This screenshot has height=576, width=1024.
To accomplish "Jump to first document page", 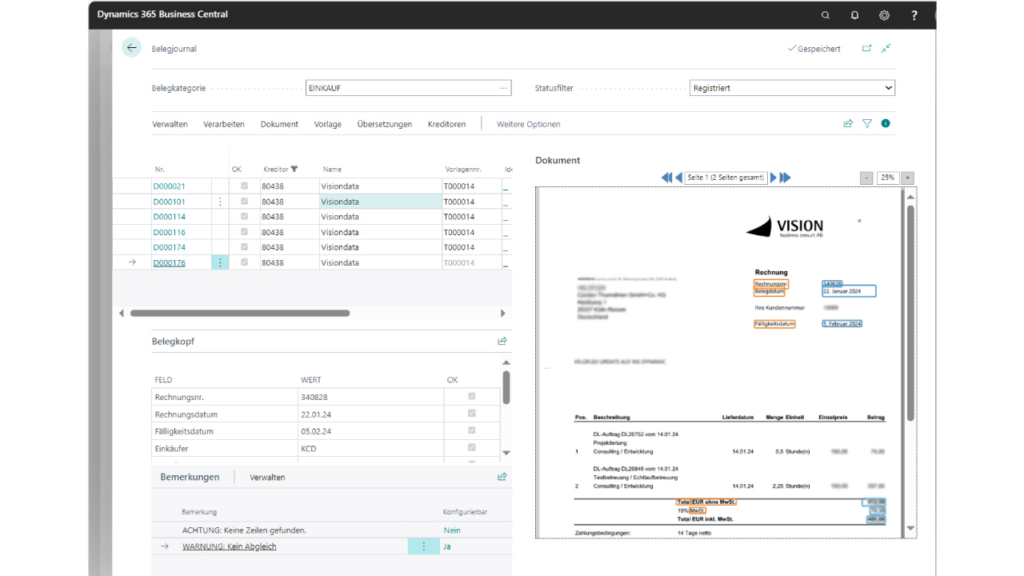I will pyautogui.click(x=665, y=178).
